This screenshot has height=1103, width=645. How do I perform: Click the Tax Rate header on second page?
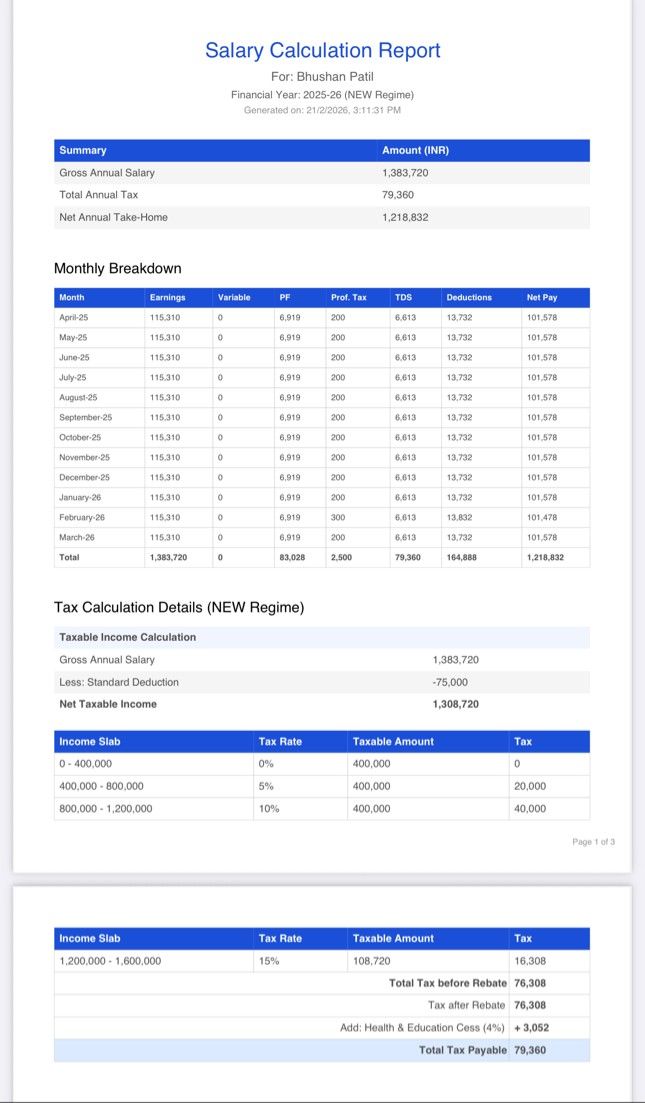coord(280,938)
